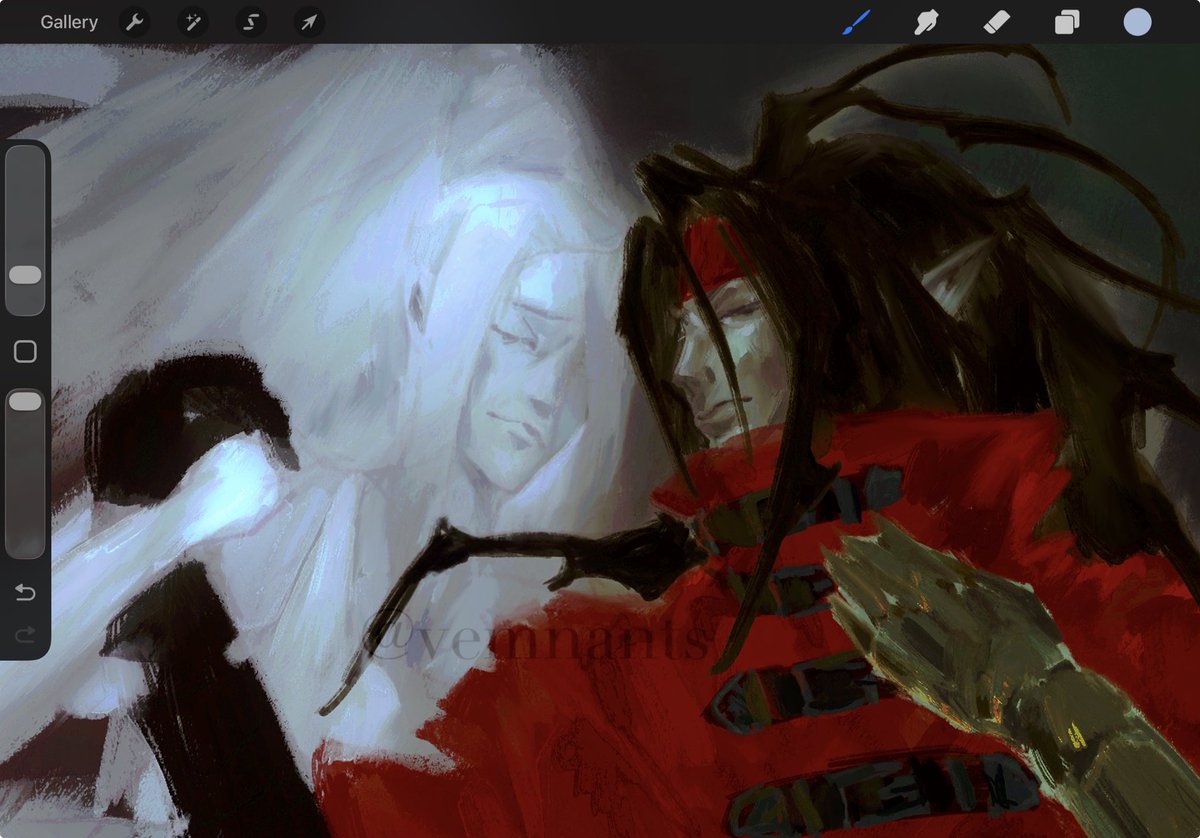This screenshot has width=1200, height=838.
Task: Click the brush size slider handle
Action: pos(25,275)
